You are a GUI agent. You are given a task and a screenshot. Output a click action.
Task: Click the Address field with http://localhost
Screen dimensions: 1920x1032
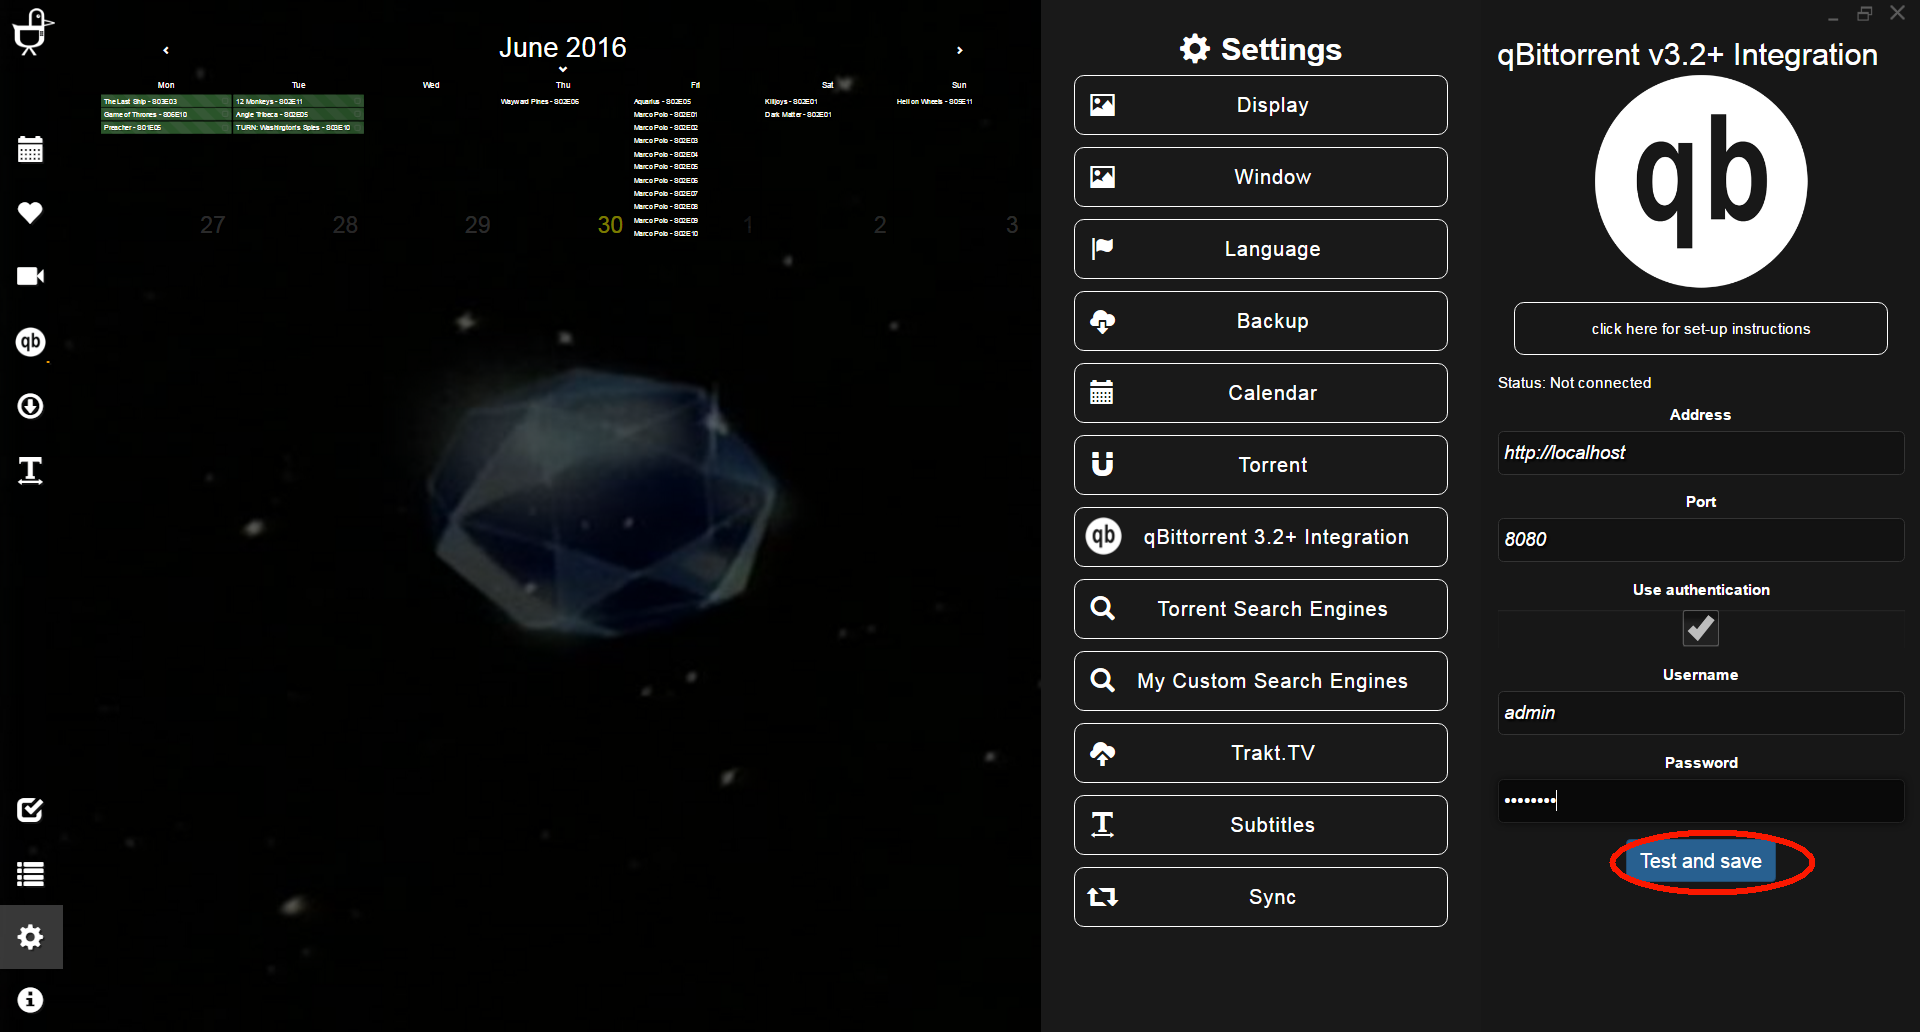[x=1701, y=453]
